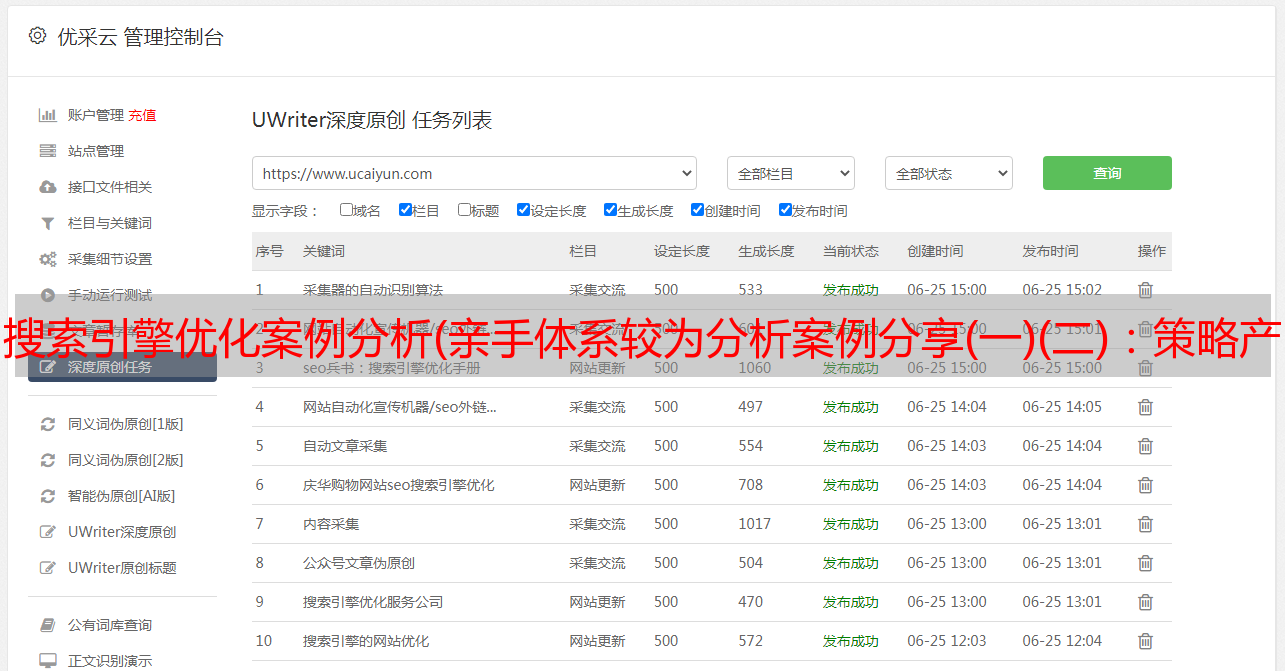Click the red 充值 link

(142, 115)
